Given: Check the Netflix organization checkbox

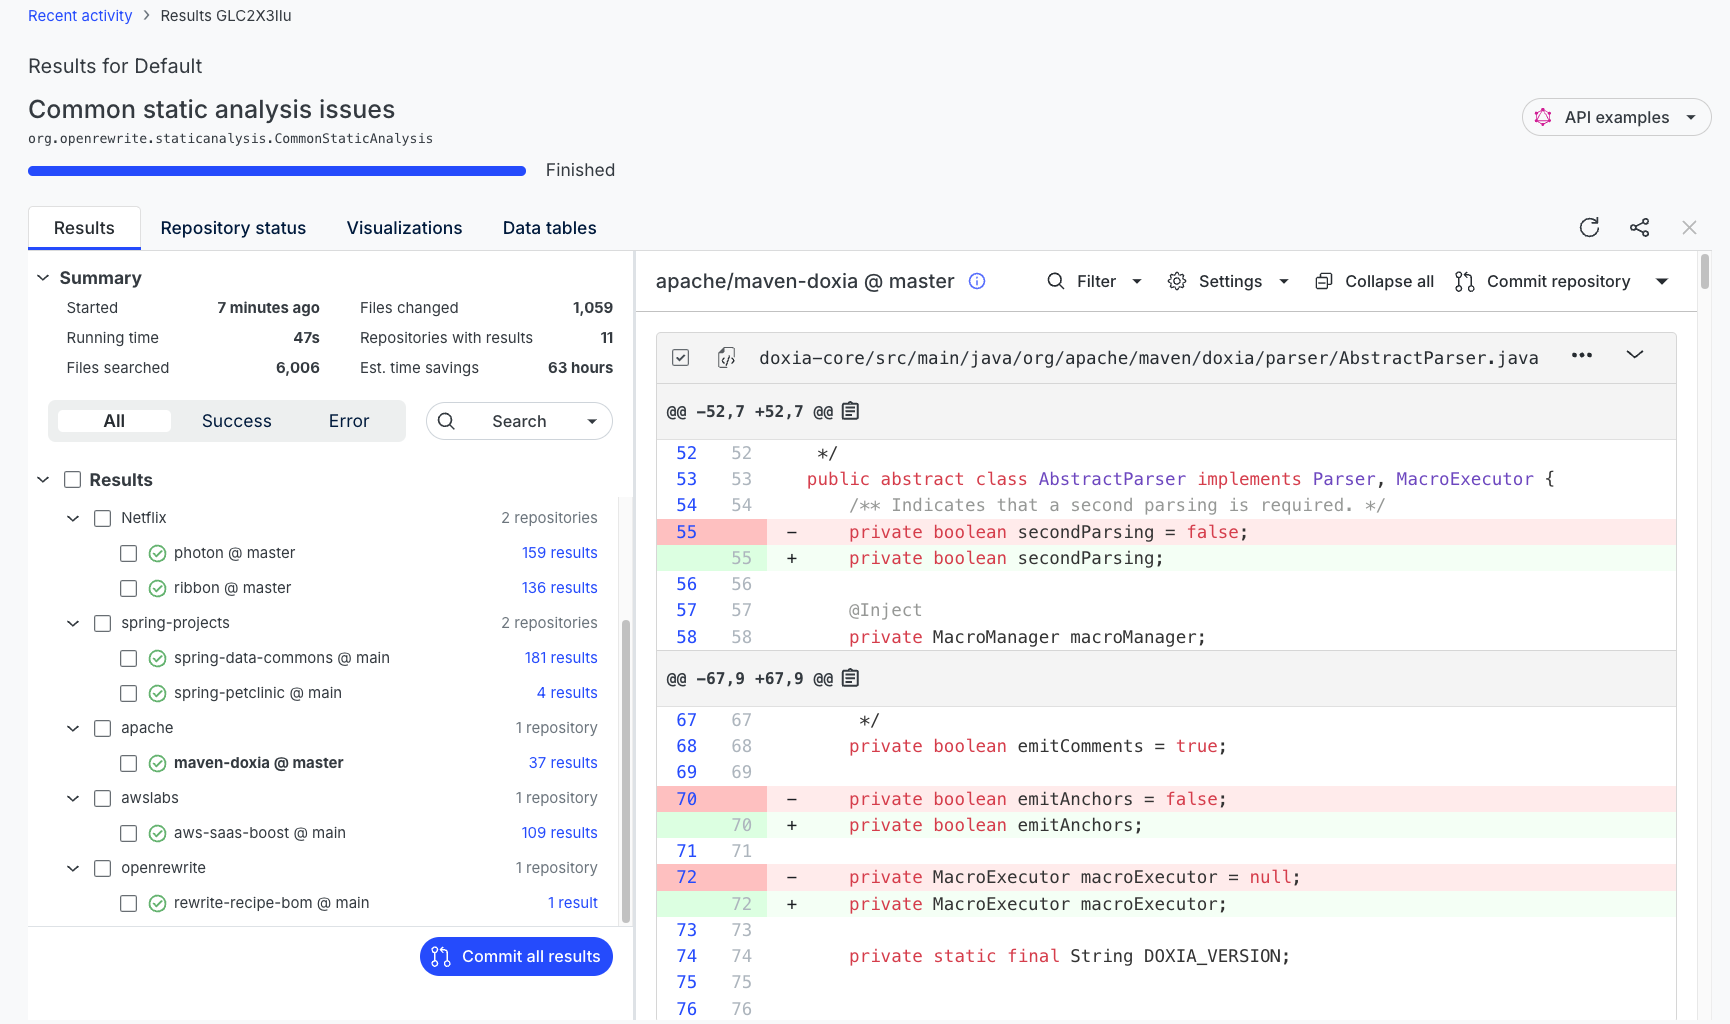Looking at the screenshot, I should 102,518.
